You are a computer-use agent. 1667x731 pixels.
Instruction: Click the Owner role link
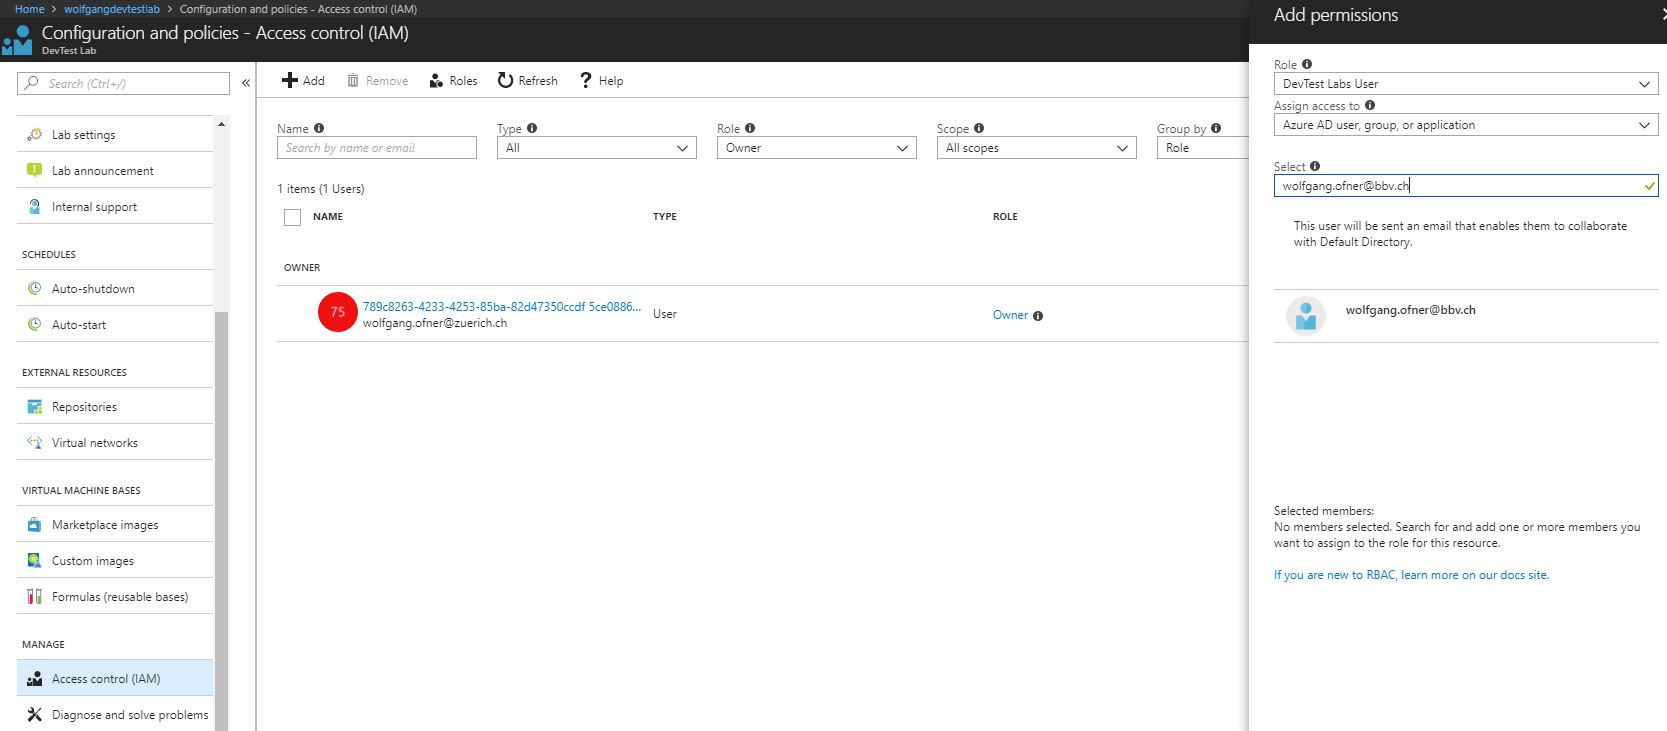click(x=1010, y=315)
